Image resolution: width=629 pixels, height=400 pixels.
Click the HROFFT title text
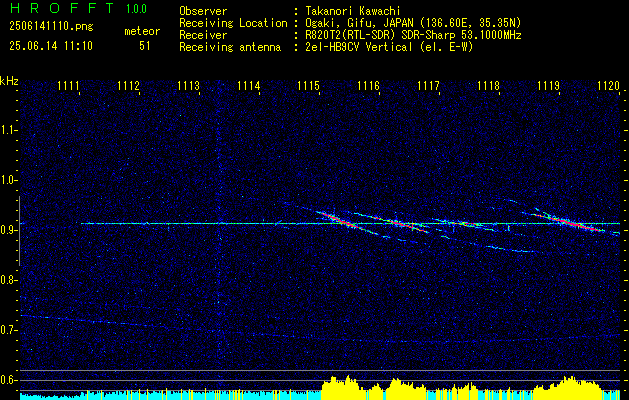62,8
